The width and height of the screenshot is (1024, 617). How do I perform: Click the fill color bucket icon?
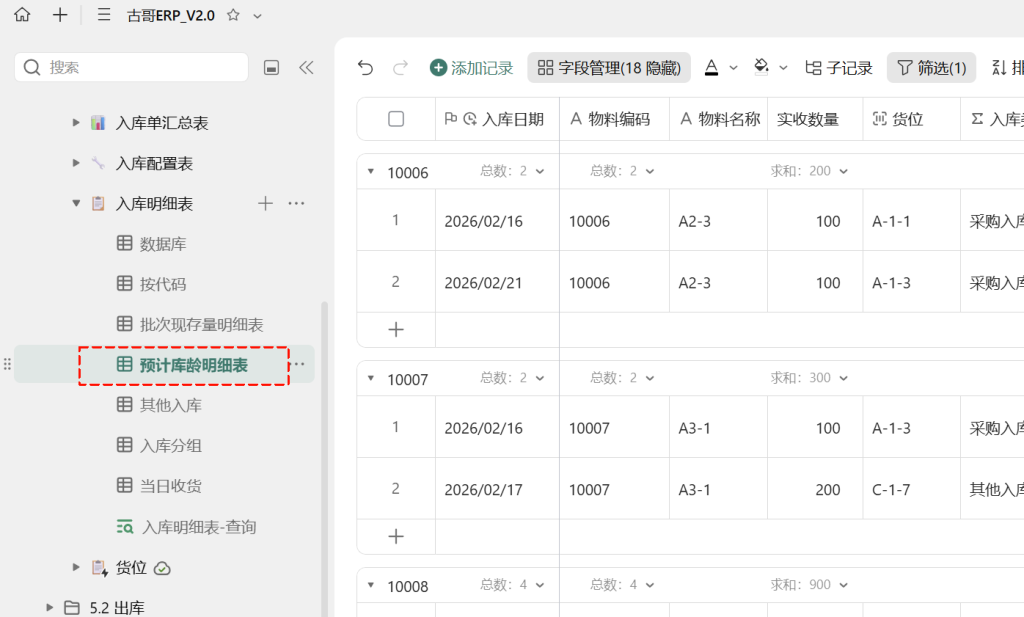click(x=761, y=67)
